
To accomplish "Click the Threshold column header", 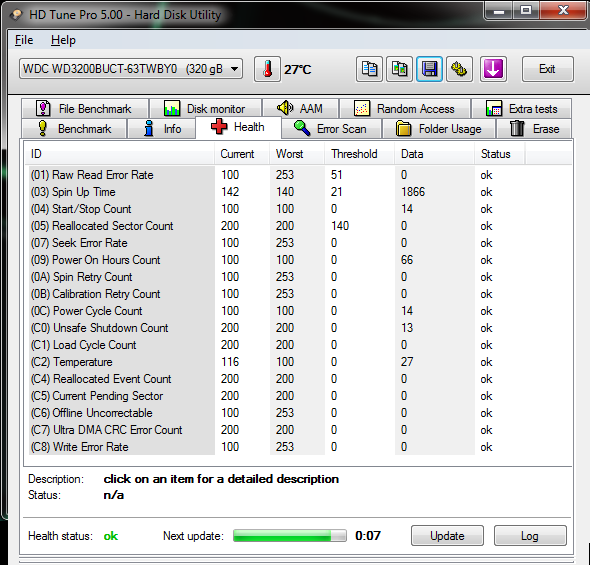I will 360,154.
